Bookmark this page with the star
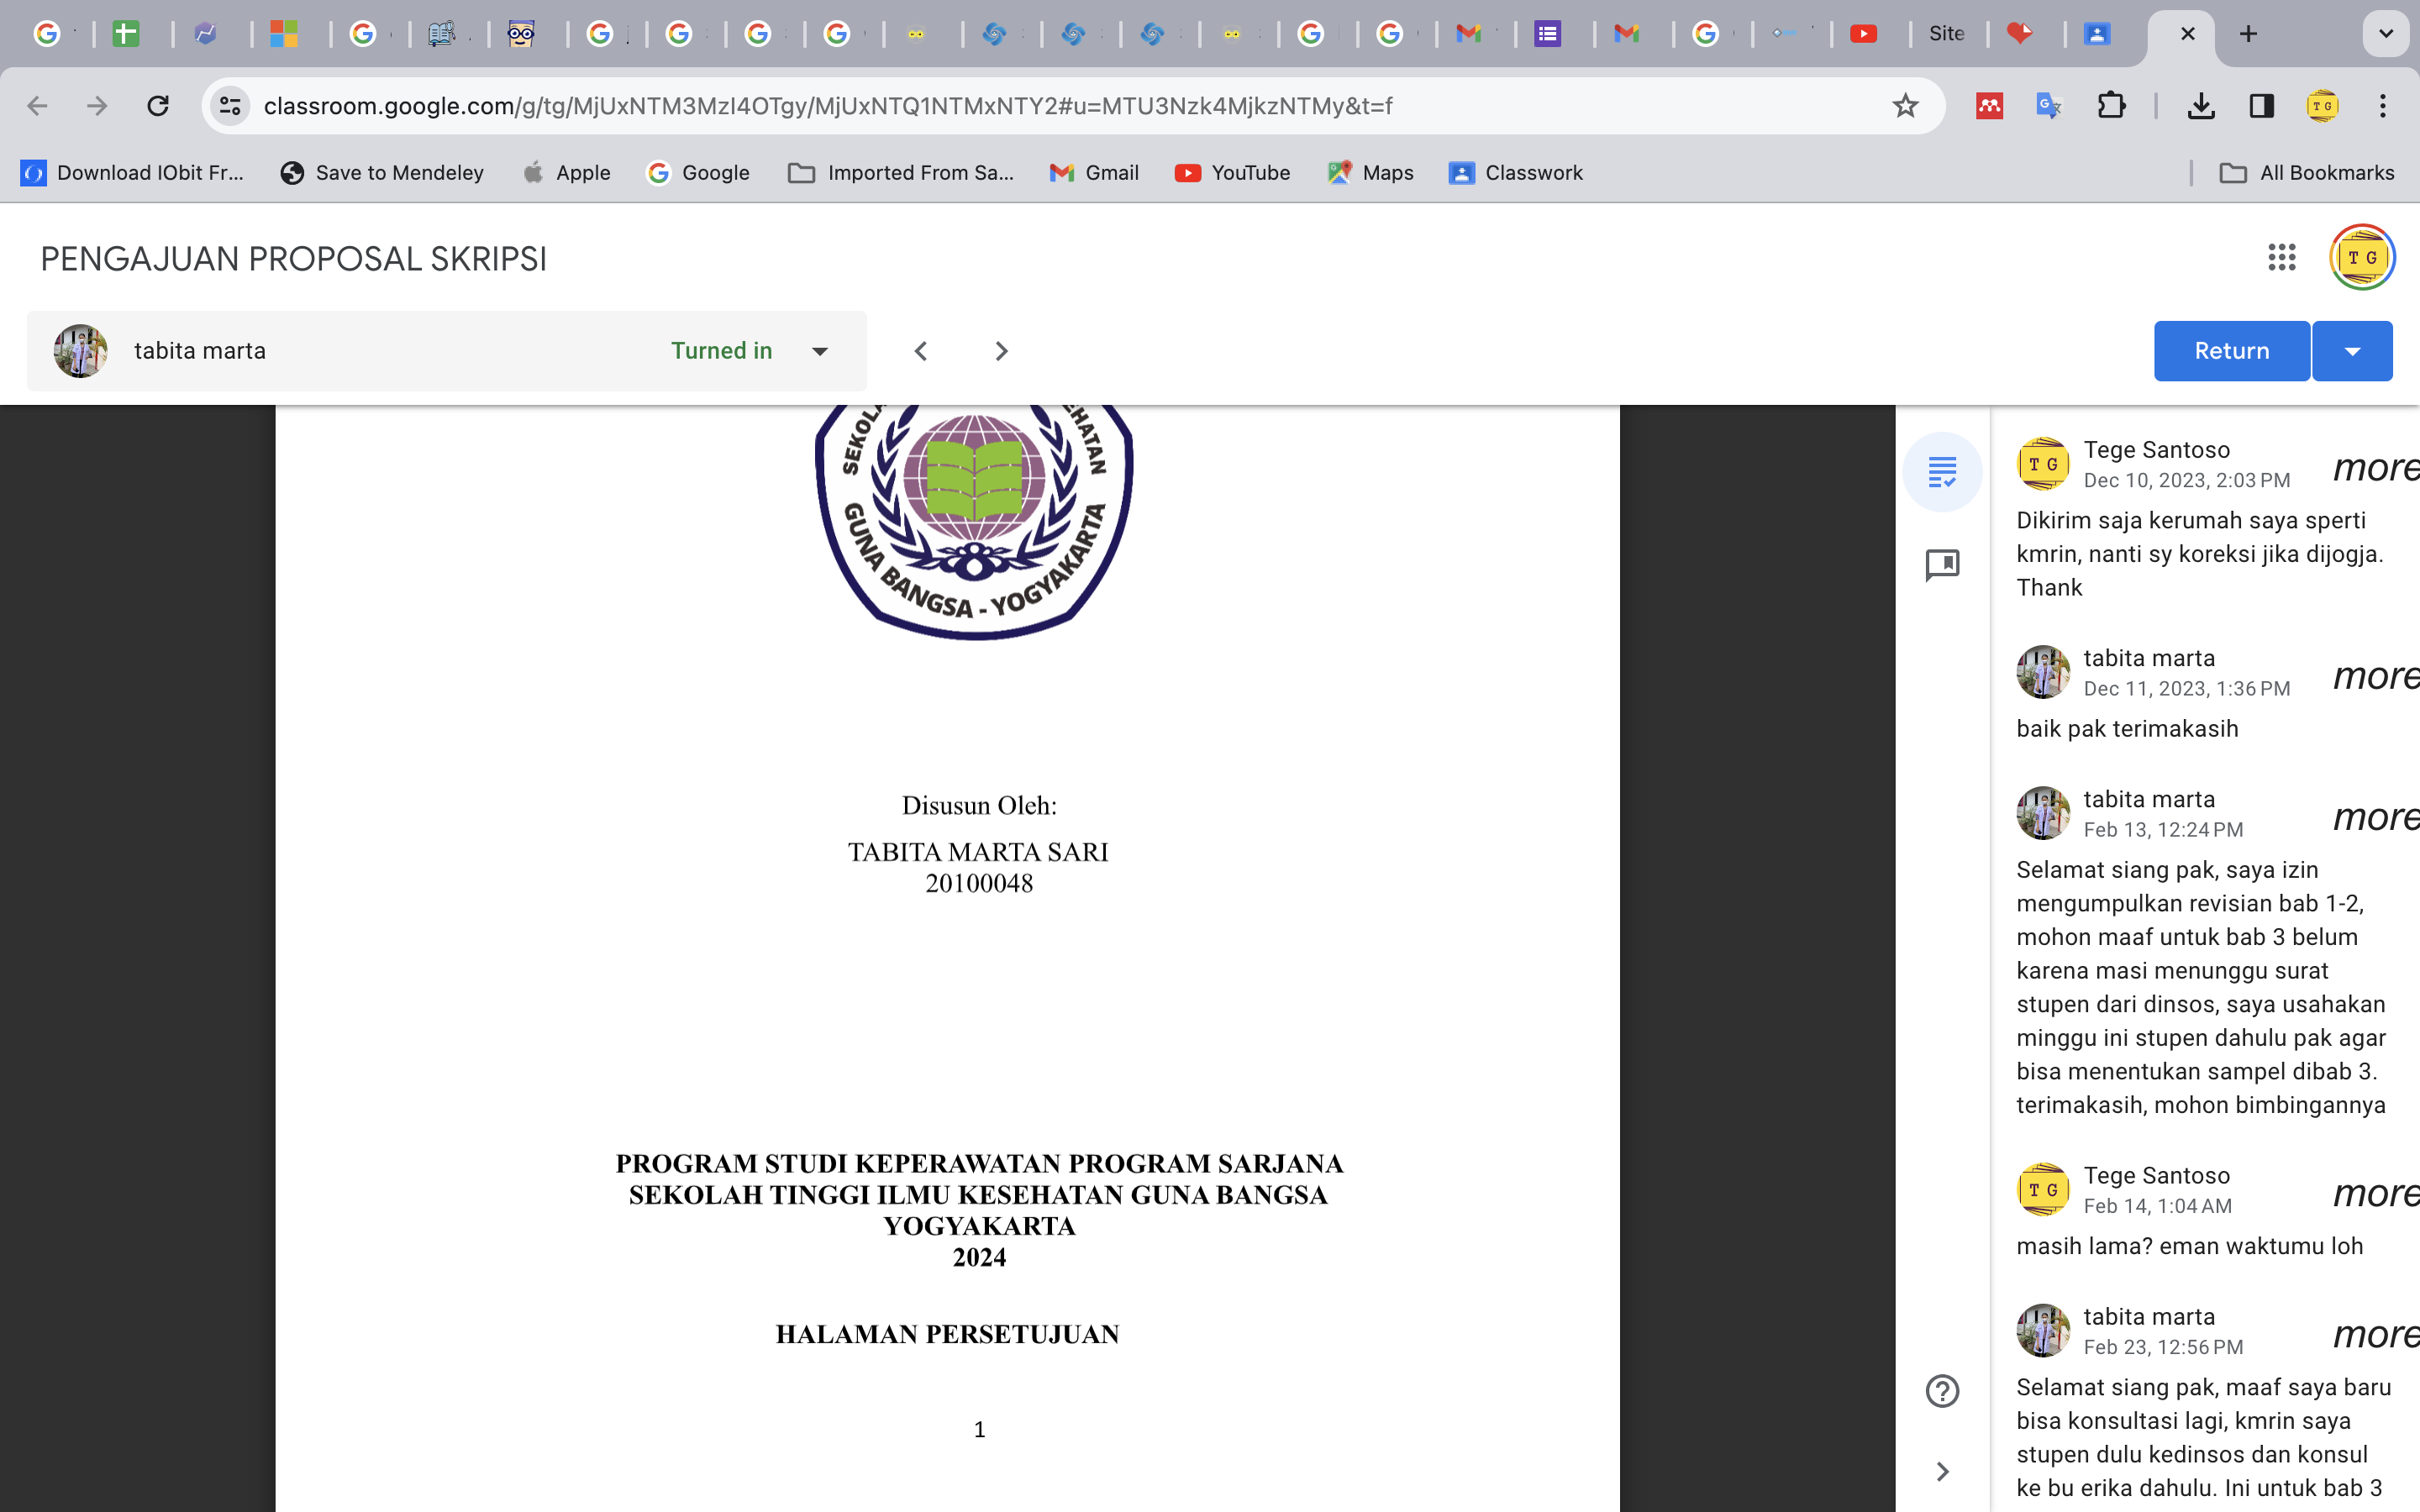 [x=1905, y=106]
